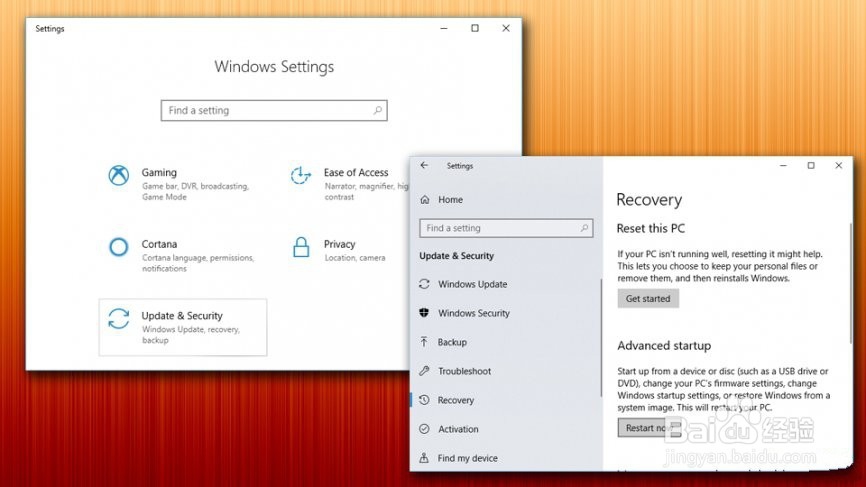
Task: Click Restart now under Advanced startup
Action: (649, 428)
